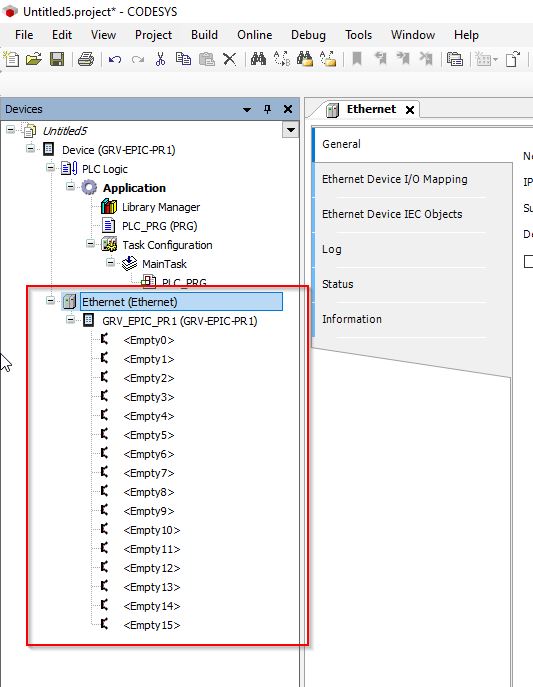Open the Build menu
Viewport: 533px width, 687px height.
pyautogui.click(x=204, y=35)
